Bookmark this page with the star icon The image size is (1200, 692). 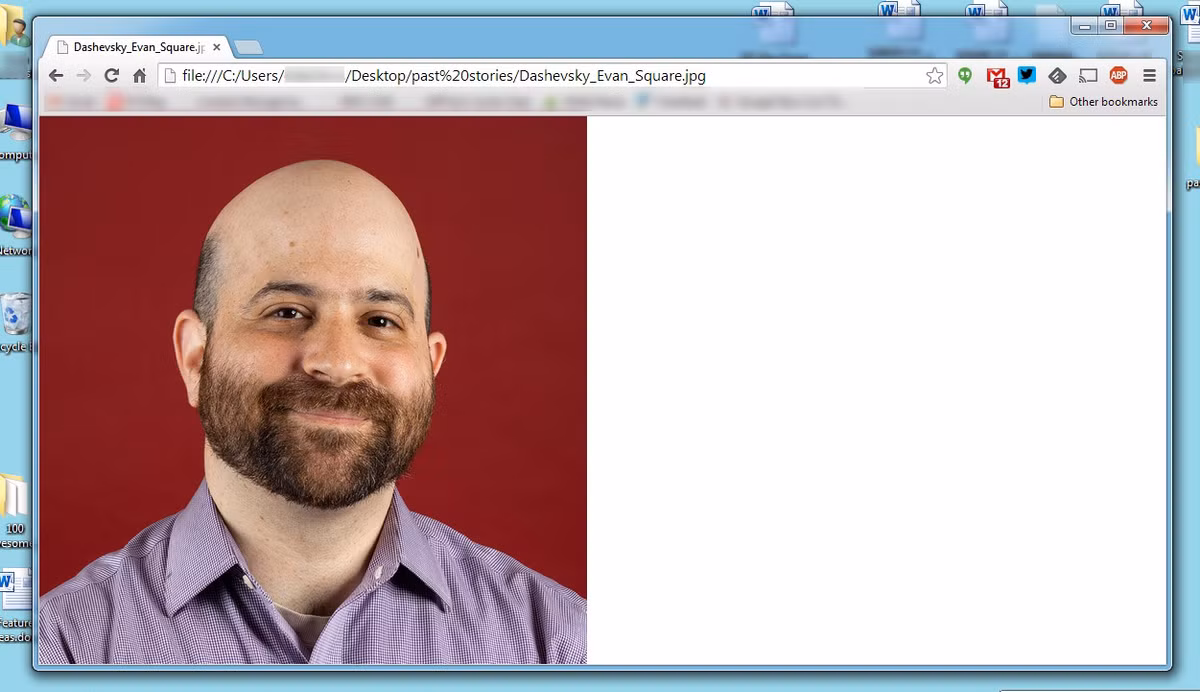(x=934, y=76)
